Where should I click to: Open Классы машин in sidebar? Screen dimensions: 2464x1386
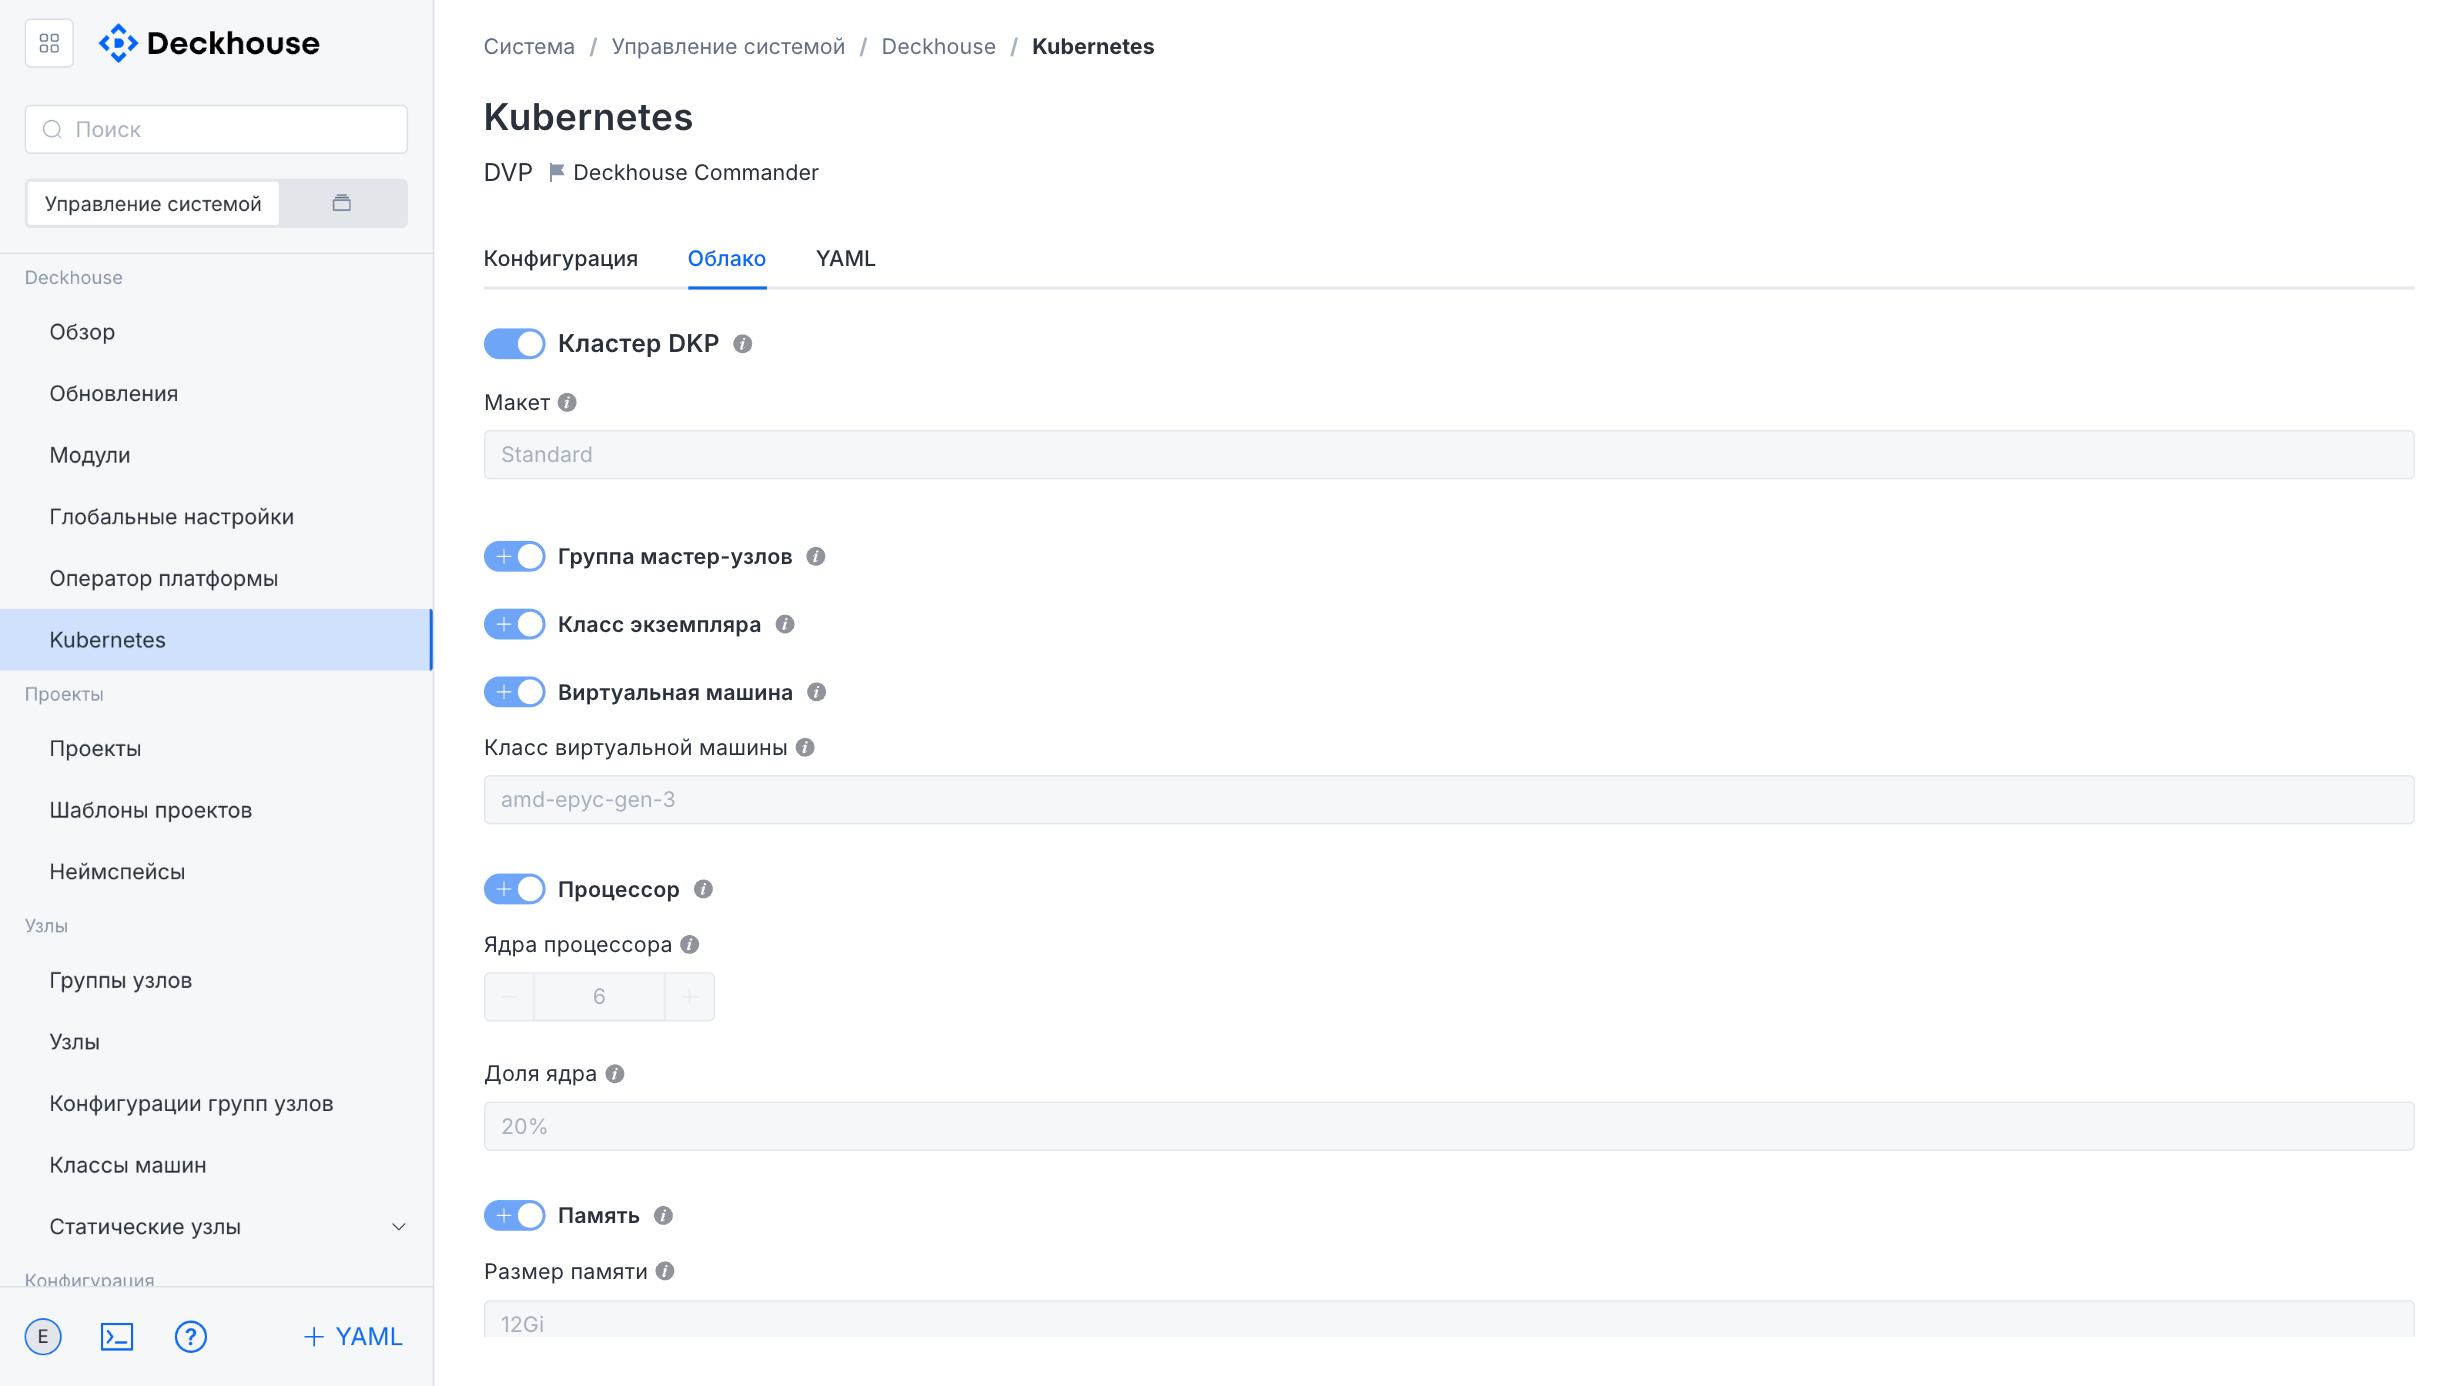tap(216, 1165)
